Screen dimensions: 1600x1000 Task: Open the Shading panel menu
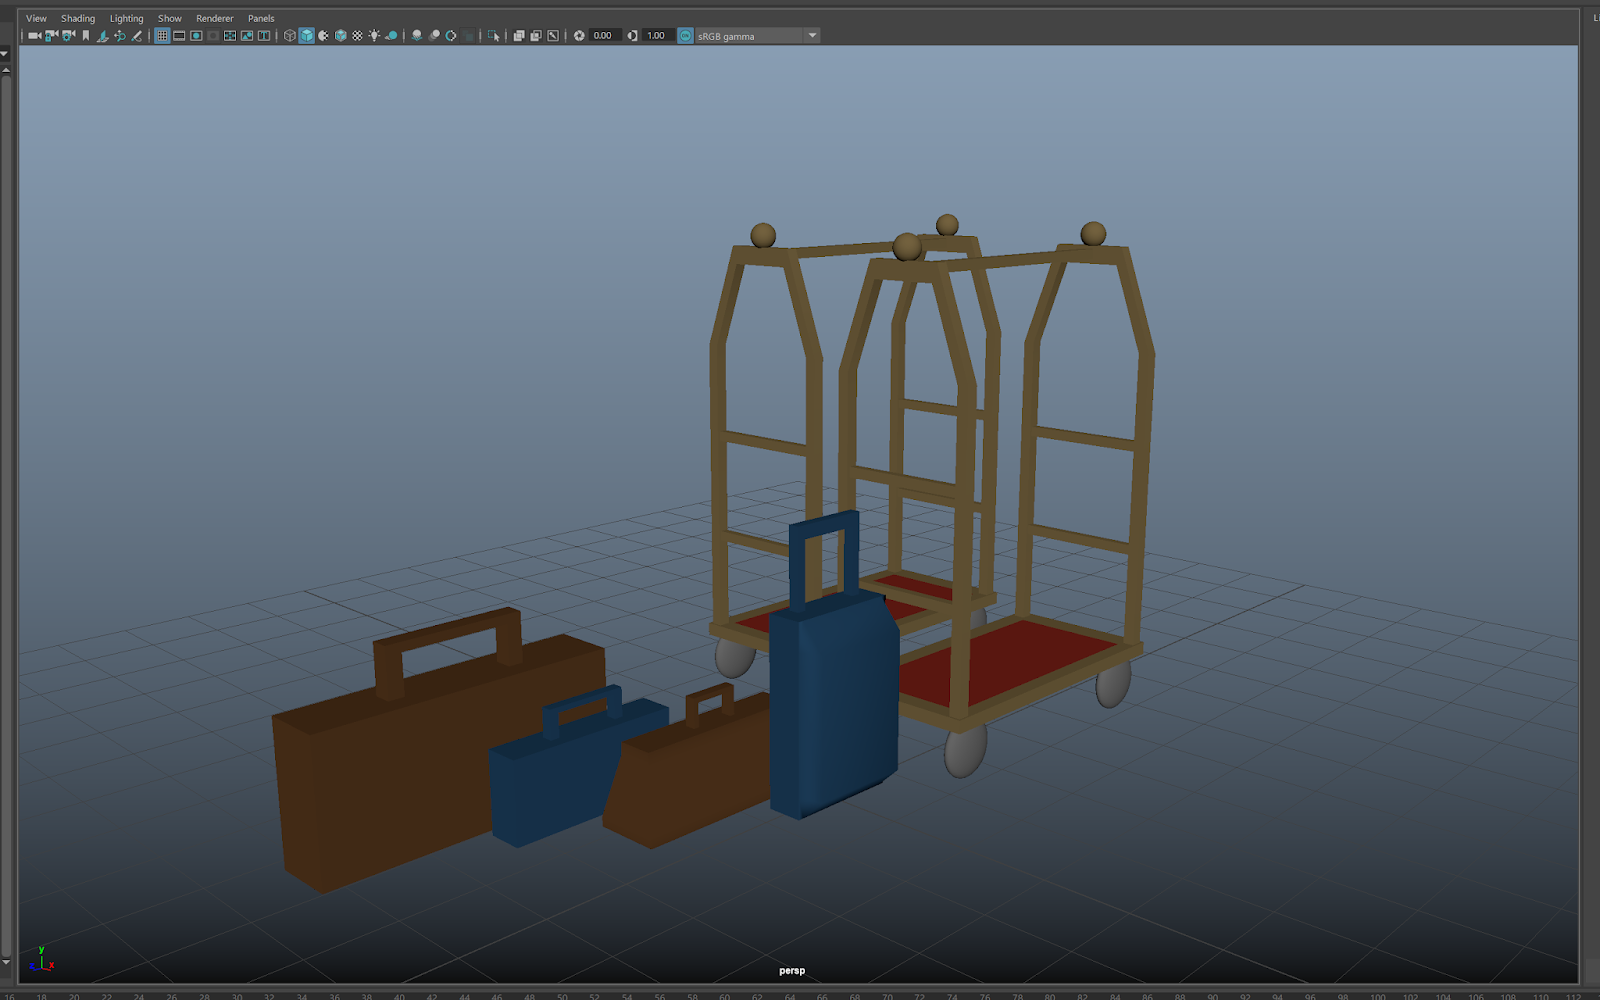click(x=78, y=18)
